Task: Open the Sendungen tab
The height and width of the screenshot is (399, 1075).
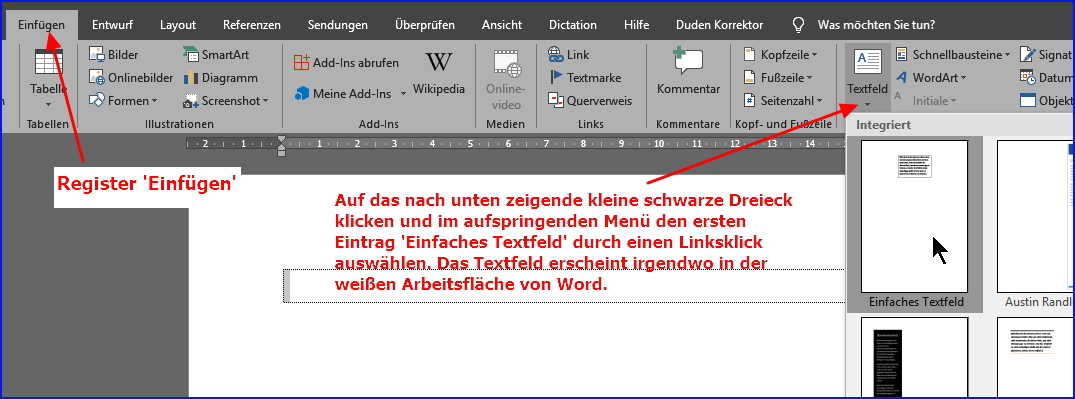Action: (337, 25)
